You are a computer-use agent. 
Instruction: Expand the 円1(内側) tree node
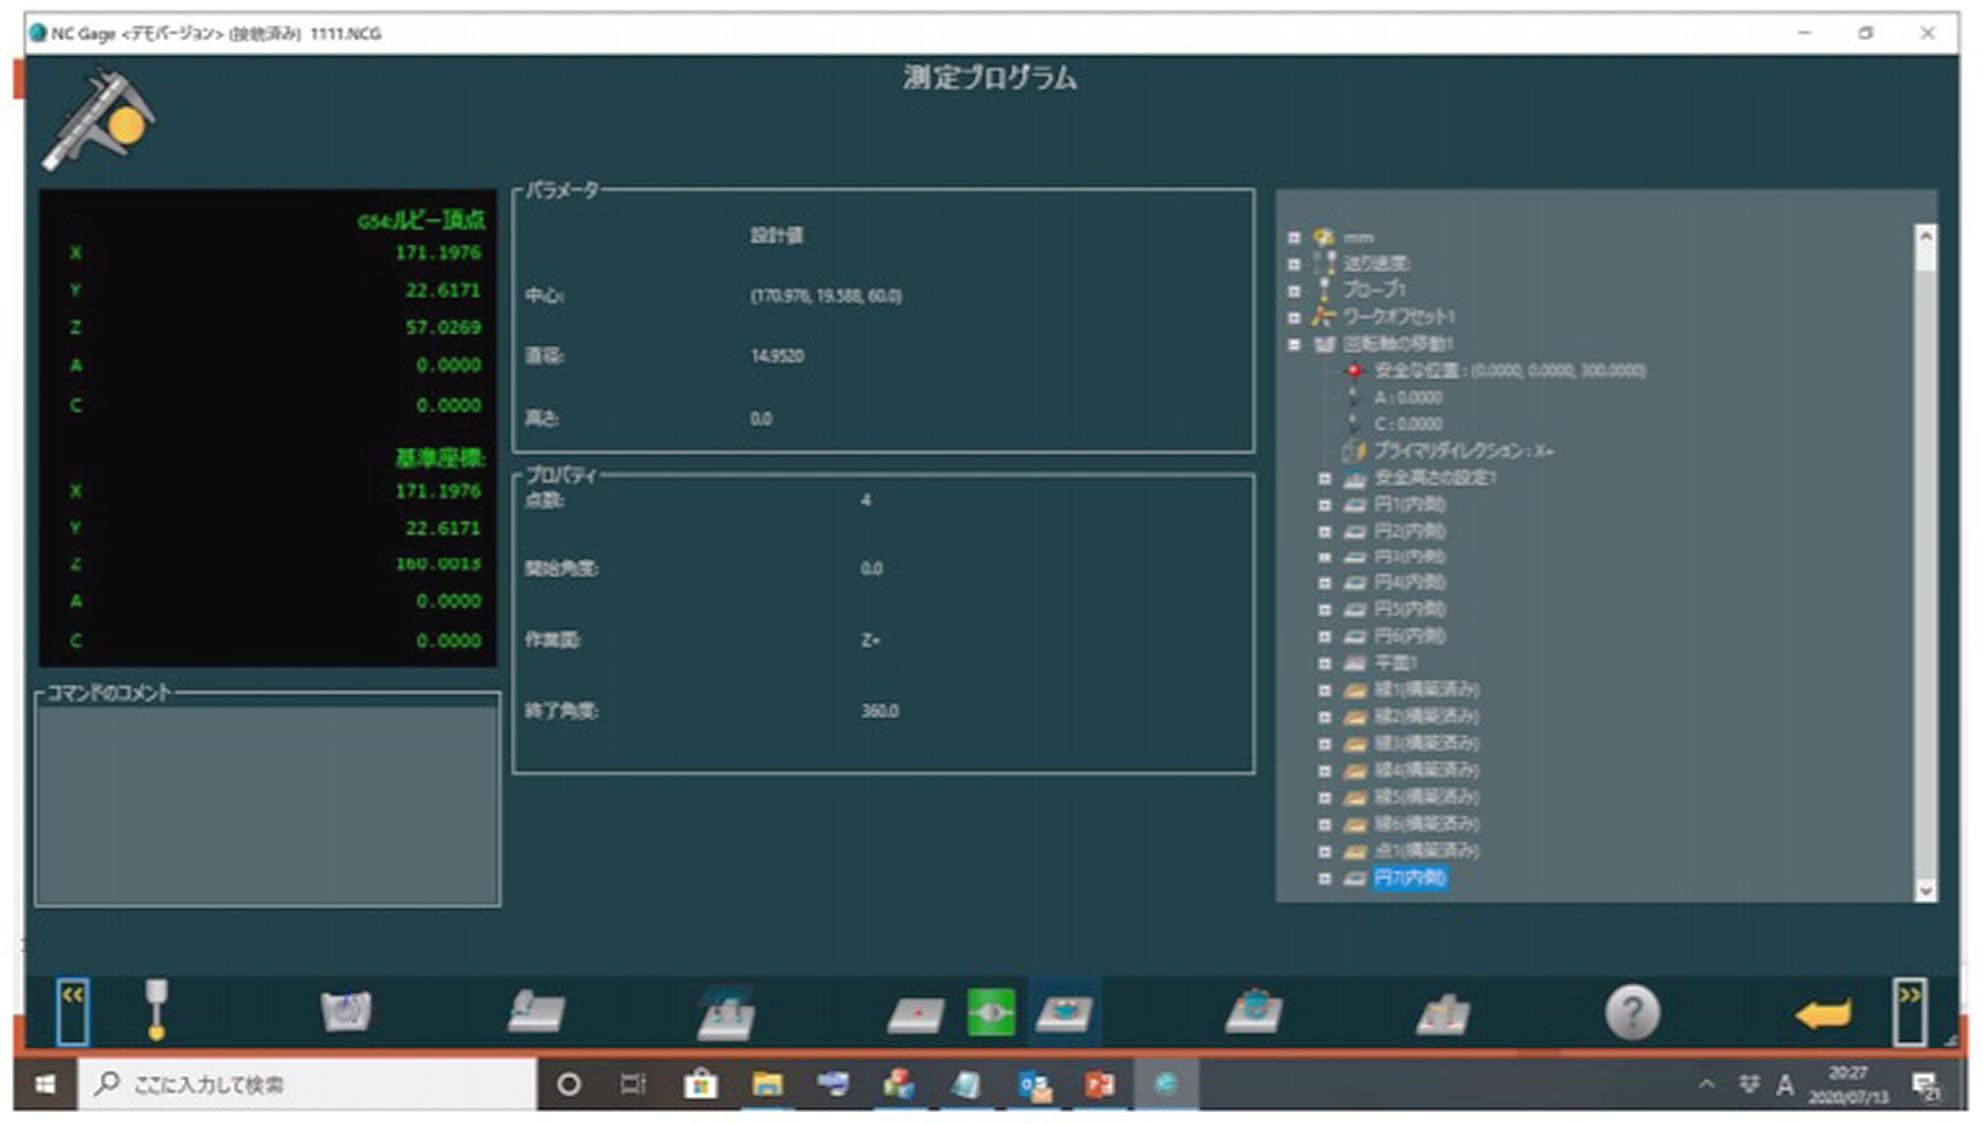pyautogui.click(x=1324, y=505)
